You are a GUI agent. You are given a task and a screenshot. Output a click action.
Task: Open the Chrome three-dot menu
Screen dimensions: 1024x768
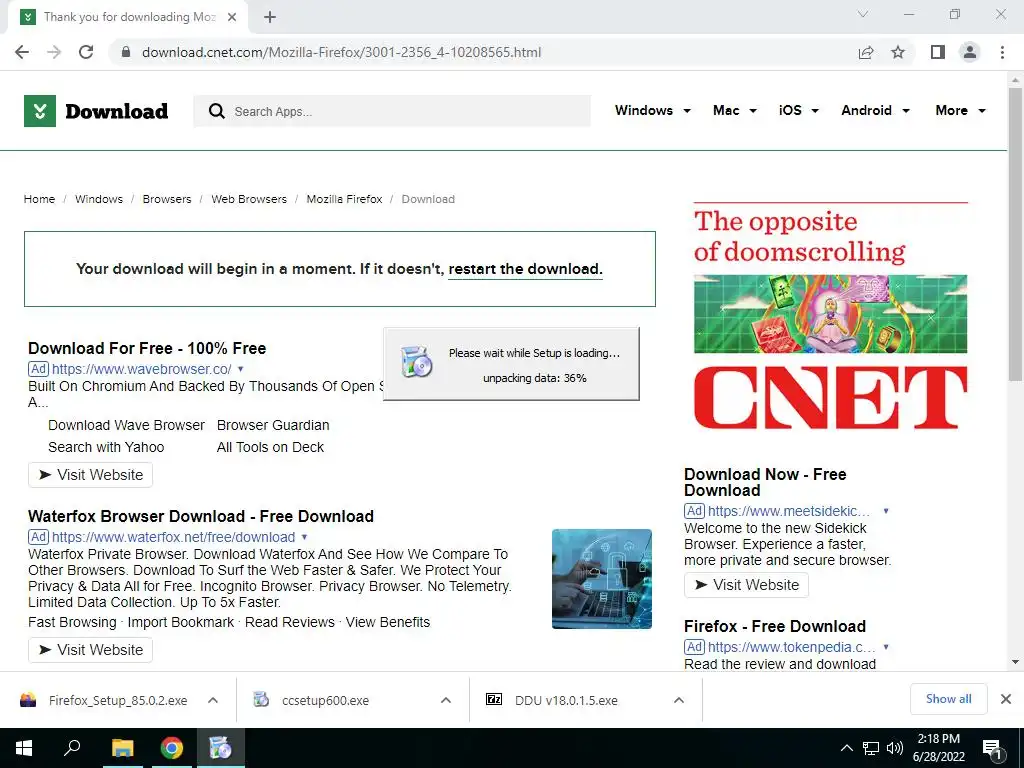click(1002, 52)
